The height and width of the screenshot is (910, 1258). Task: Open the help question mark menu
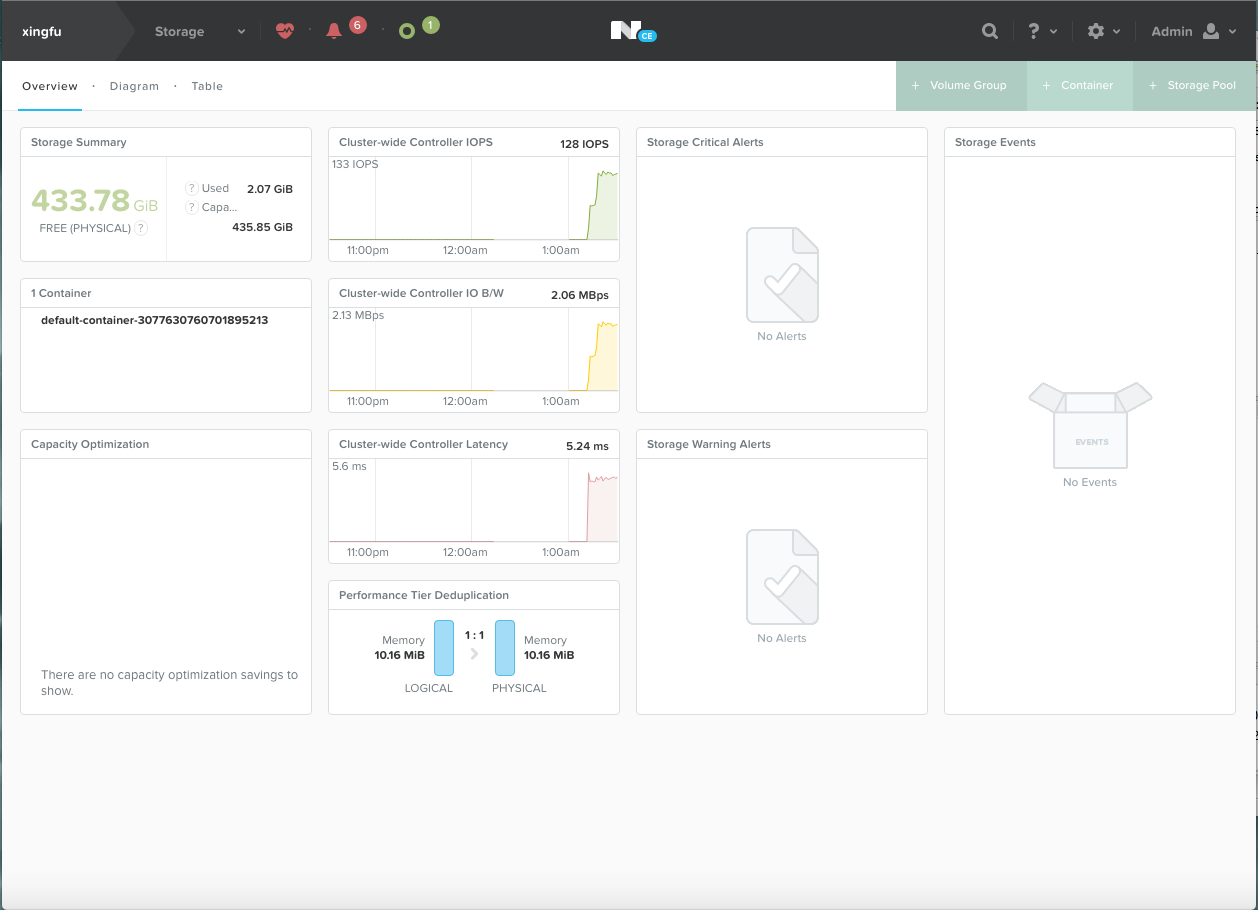point(1034,31)
